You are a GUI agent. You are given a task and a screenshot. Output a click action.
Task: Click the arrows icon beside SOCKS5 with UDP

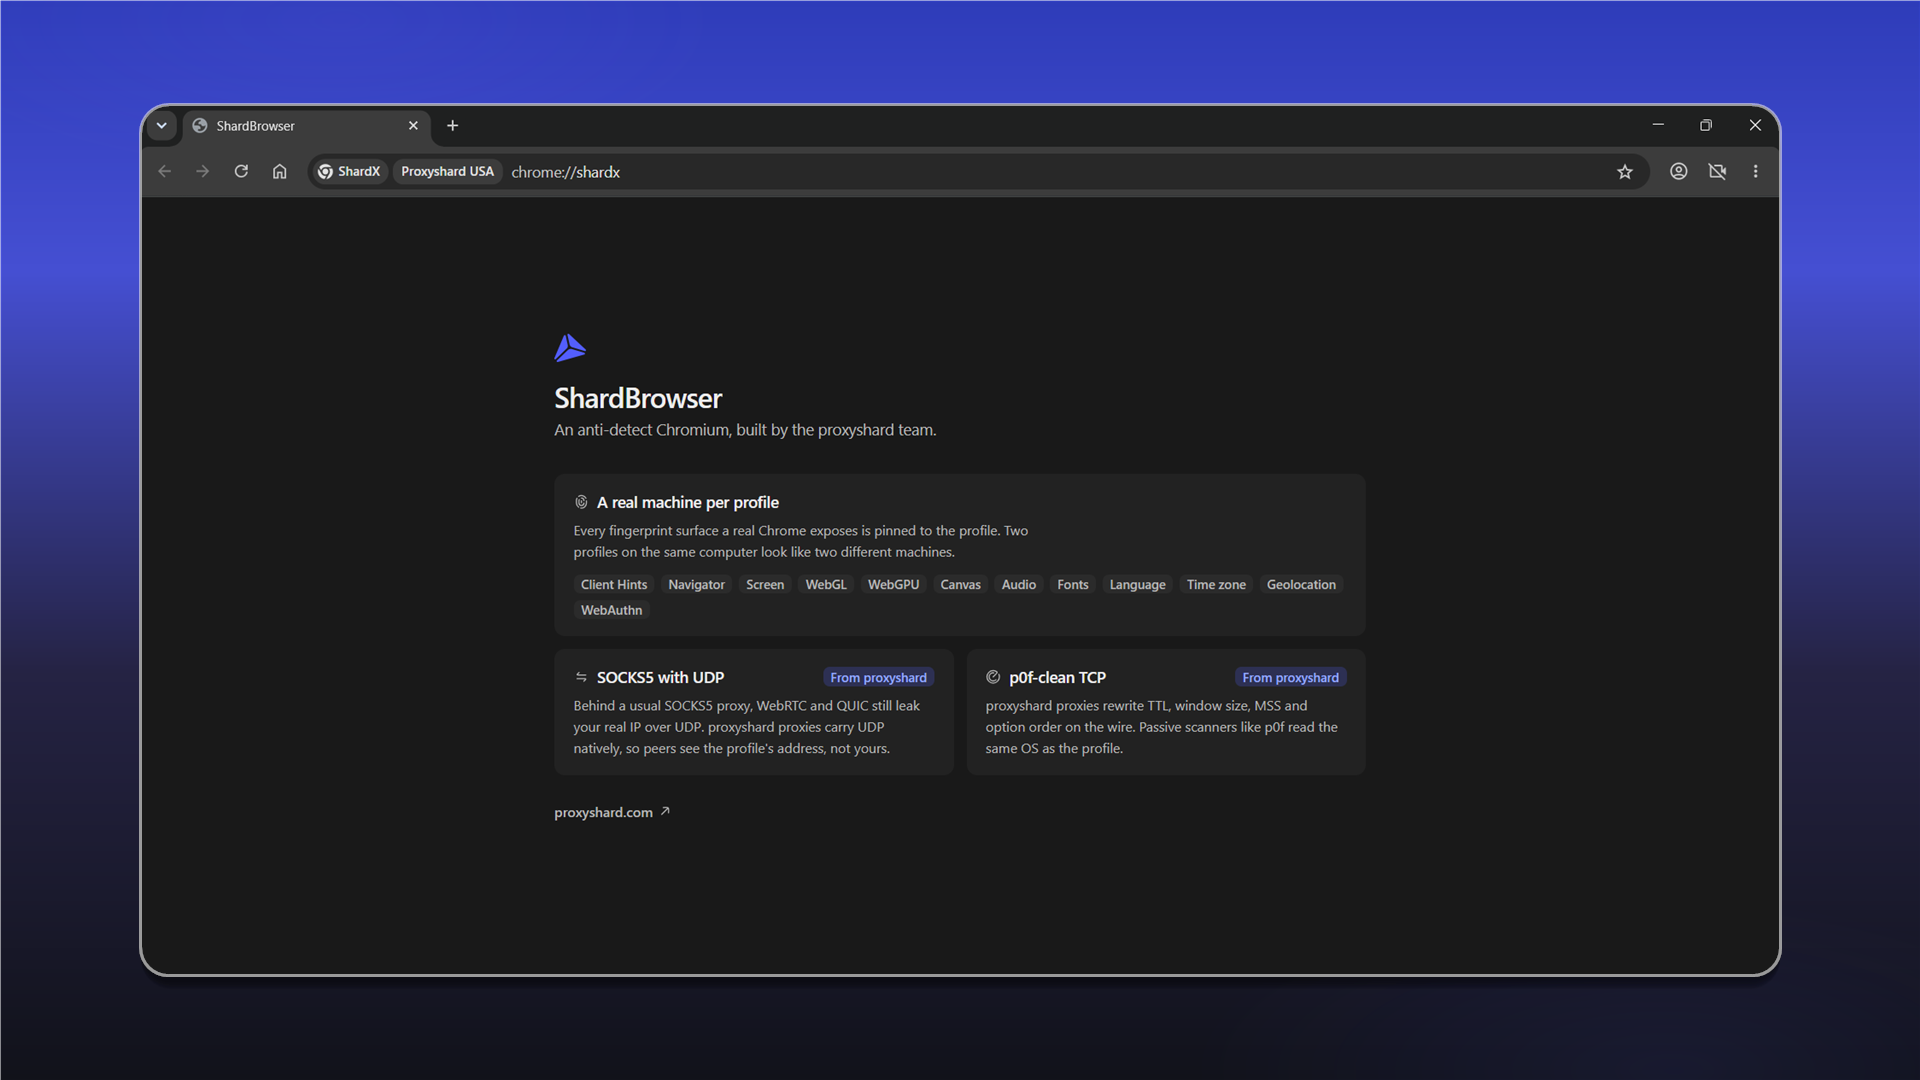click(x=581, y=677)
